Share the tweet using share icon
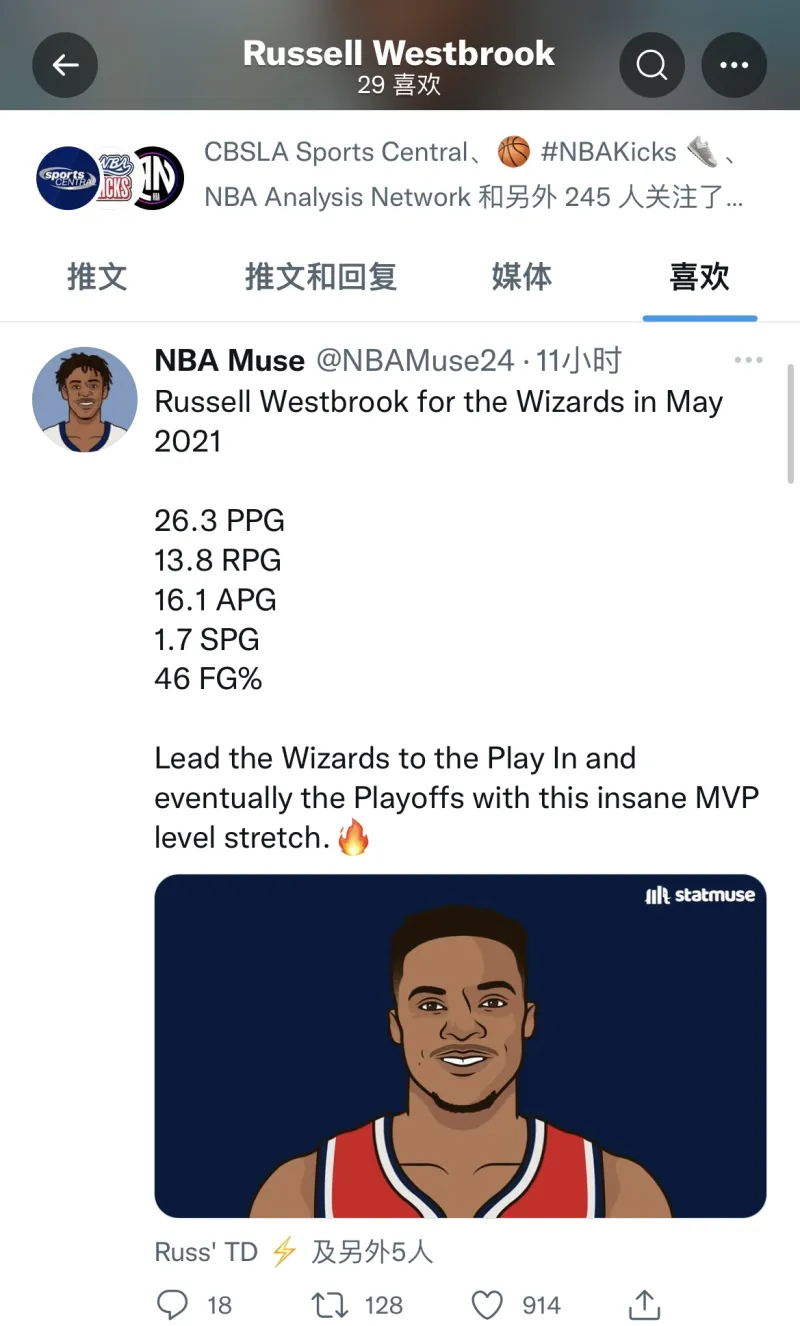Viewport: 800px width, 1326px height. [644, 1304]
